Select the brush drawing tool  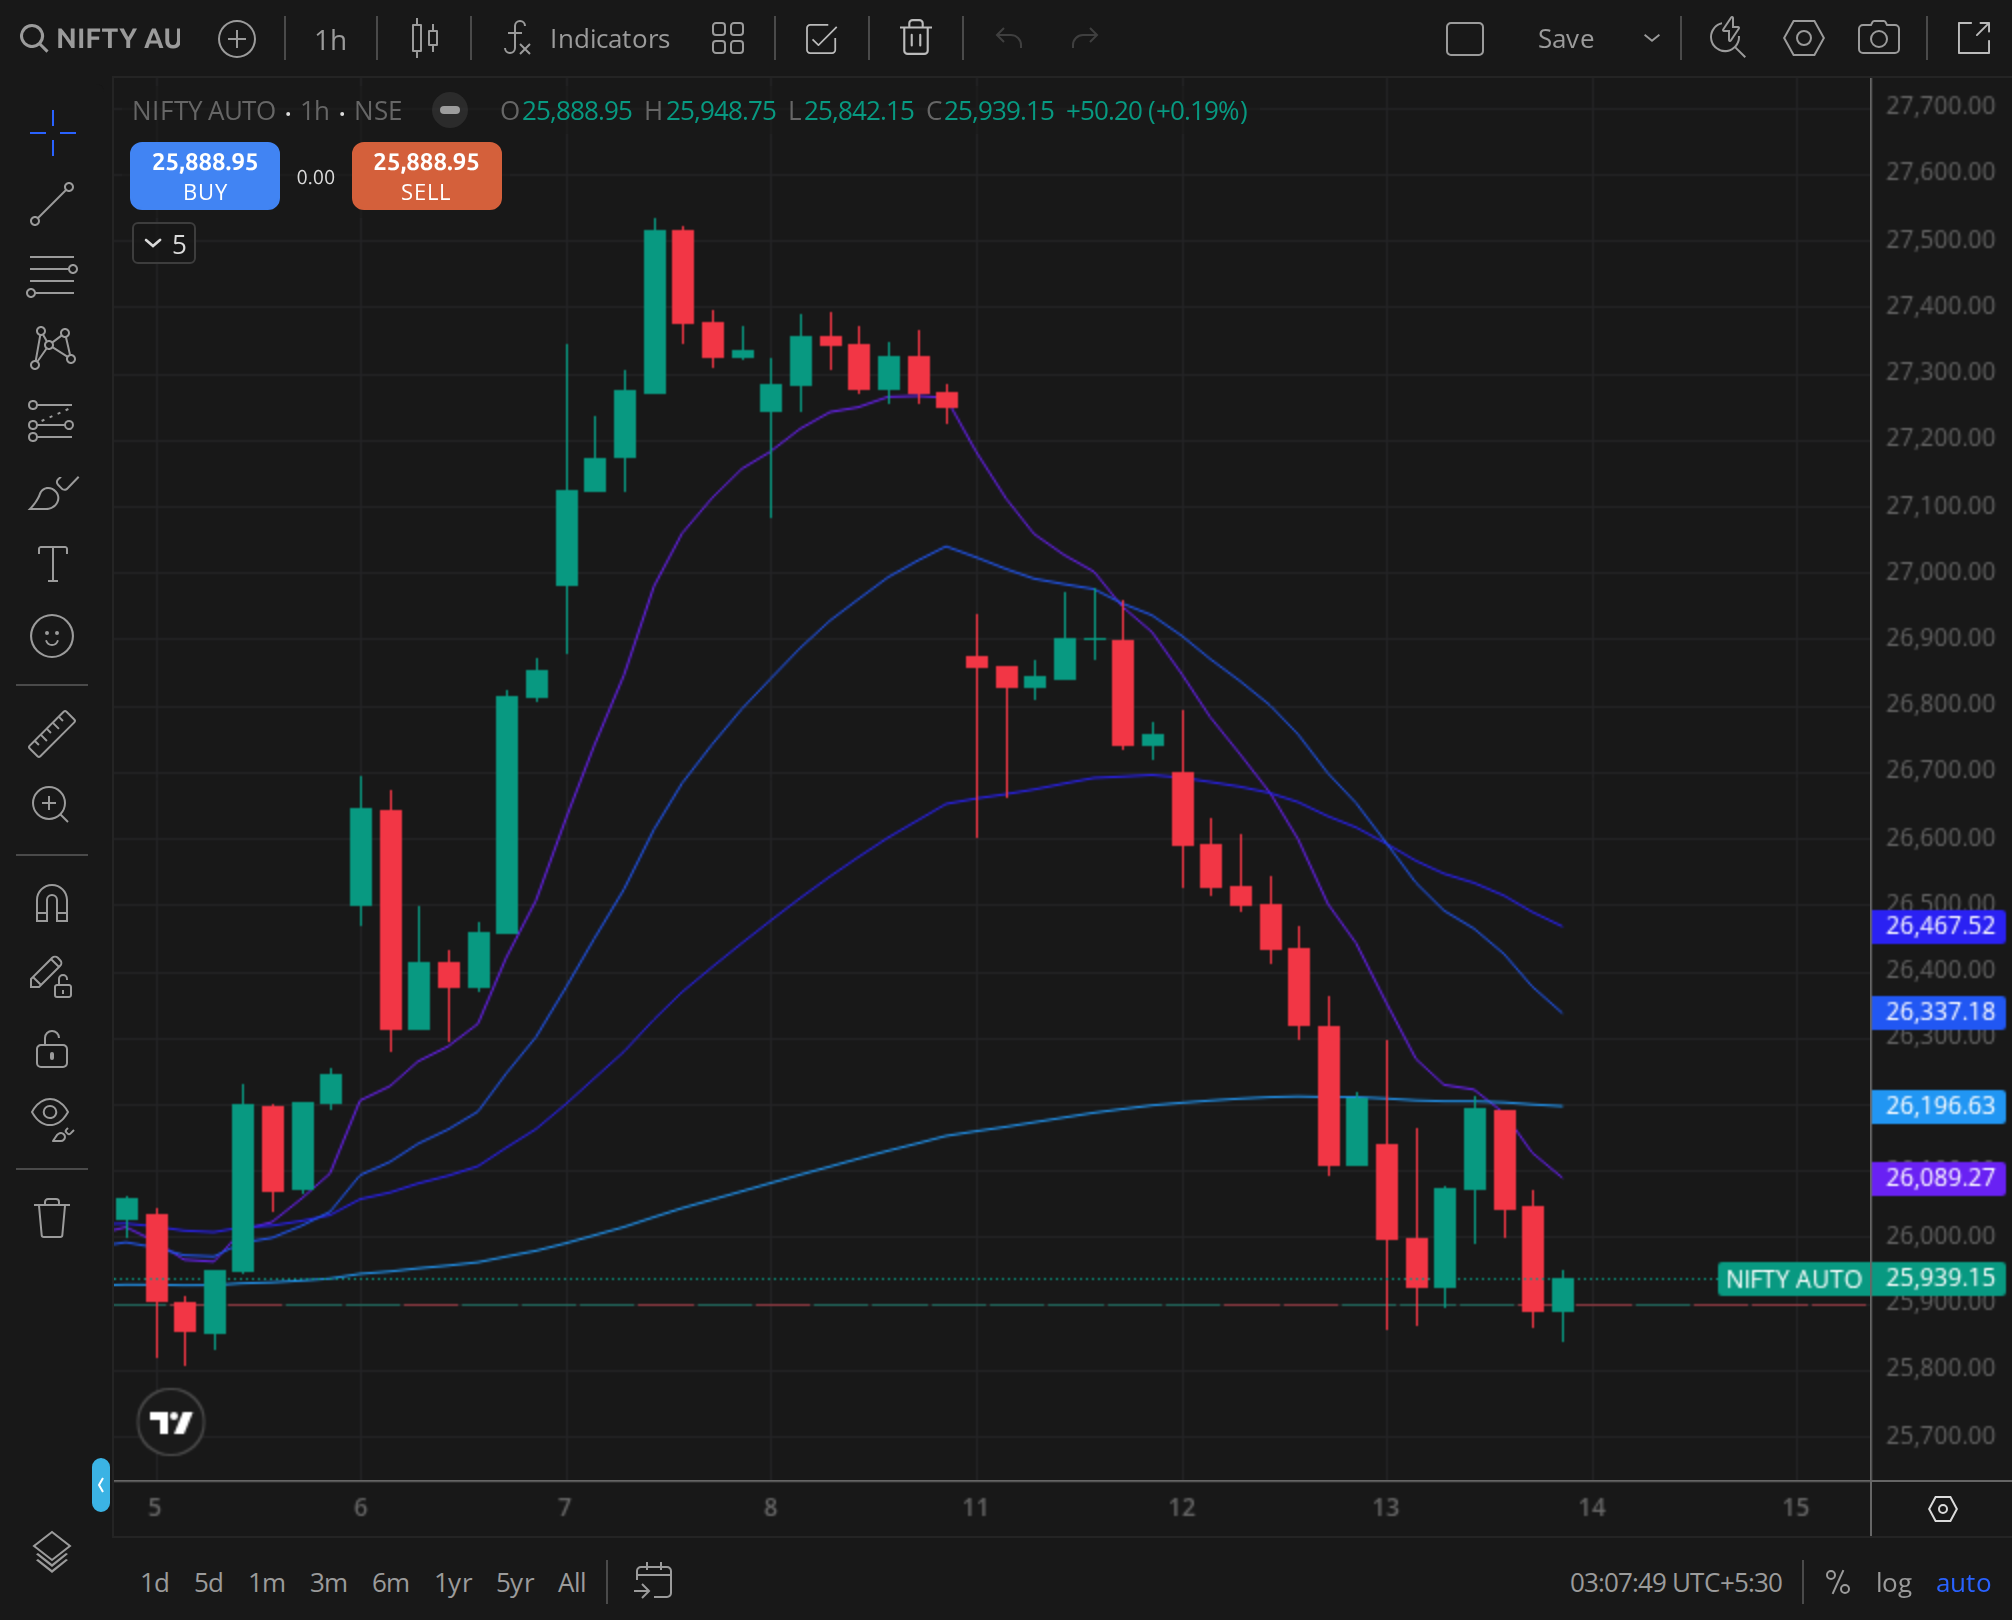pyautogui.click(x=52, y=492)
